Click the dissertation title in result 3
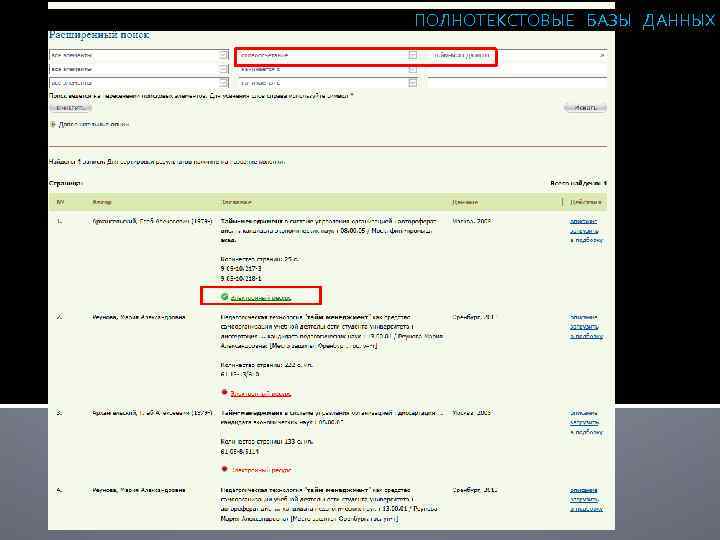This screenshot has height=540, width=720. click(332, 417)
